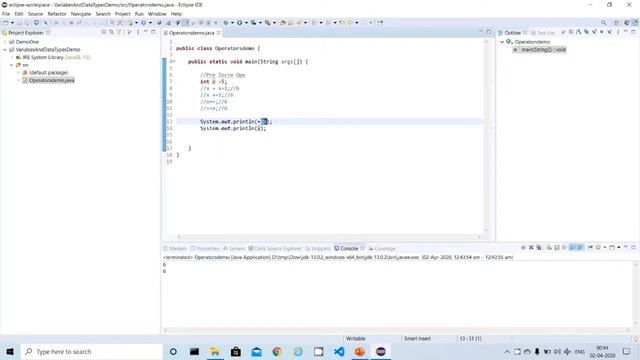Maximize the Project Explorer panel
This screenshot has height=360, width=640.
pyautogui.click(x=153, y=32)
